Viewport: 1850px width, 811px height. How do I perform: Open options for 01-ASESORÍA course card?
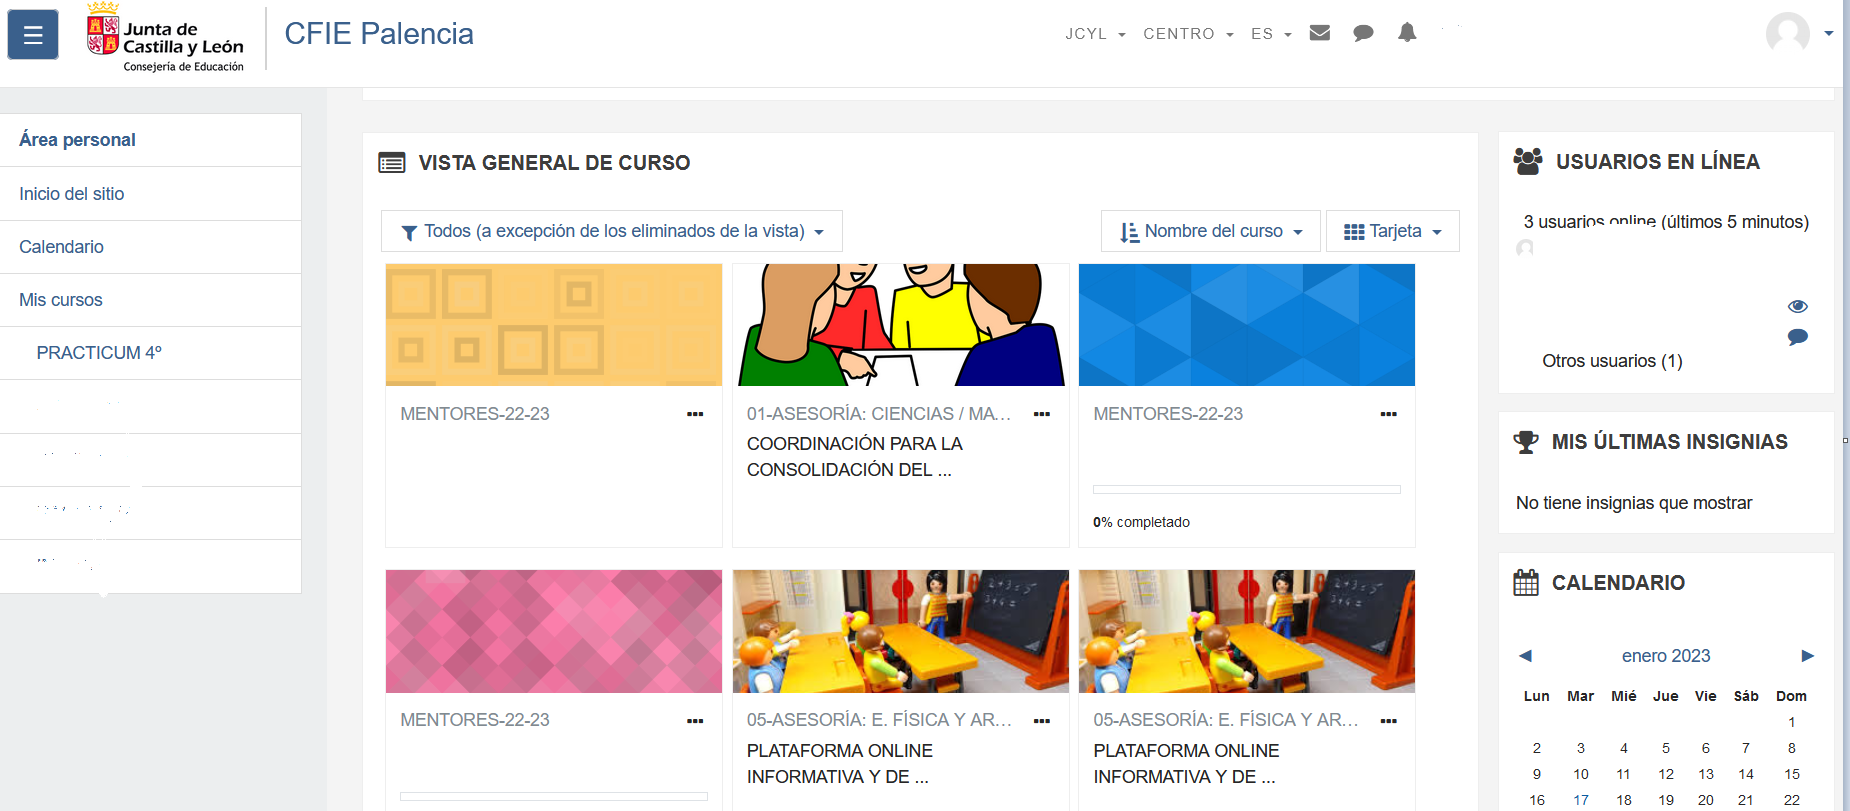tap(1041, 414)
